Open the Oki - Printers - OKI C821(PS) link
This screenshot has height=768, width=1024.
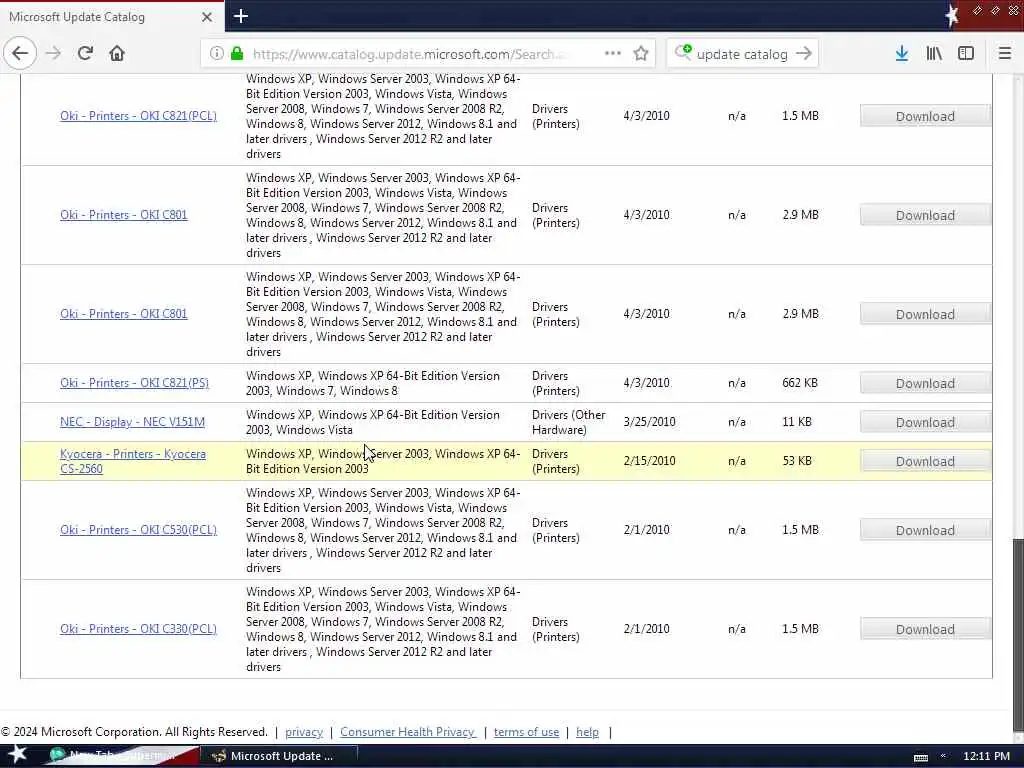[135, 383]
